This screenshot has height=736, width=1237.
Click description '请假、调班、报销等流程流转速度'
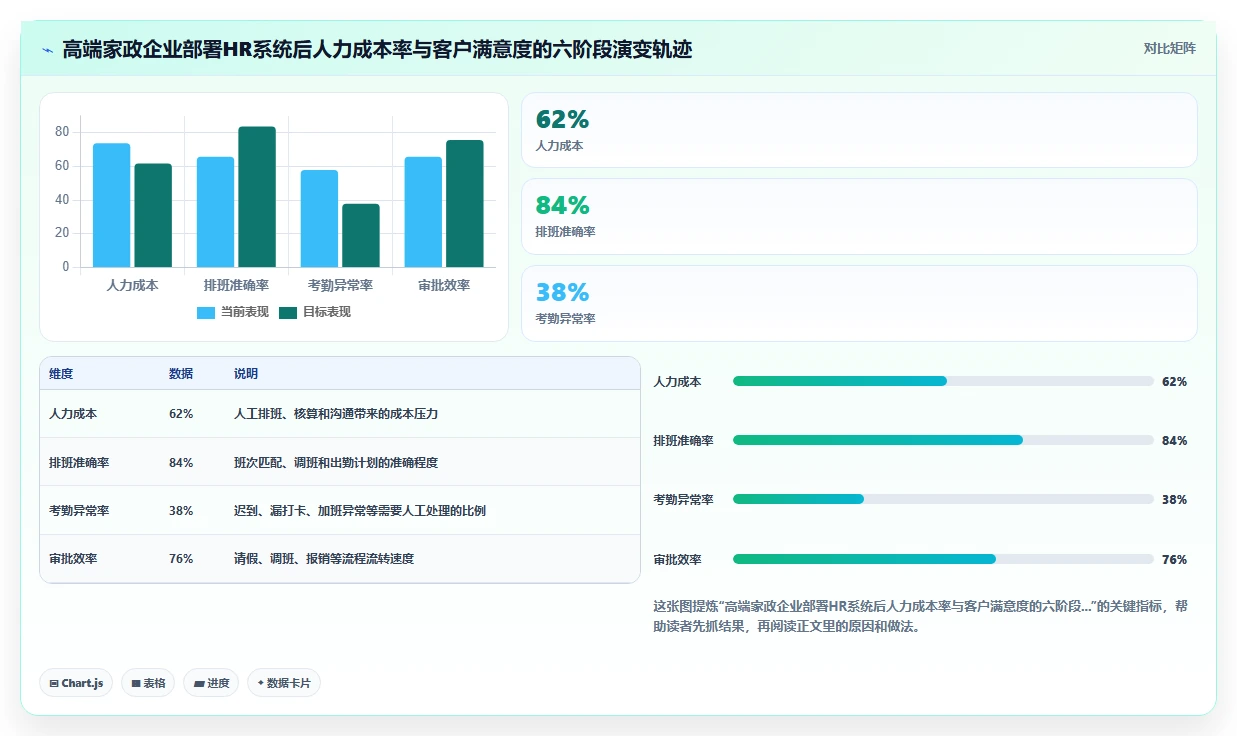(x=324, y=558)
